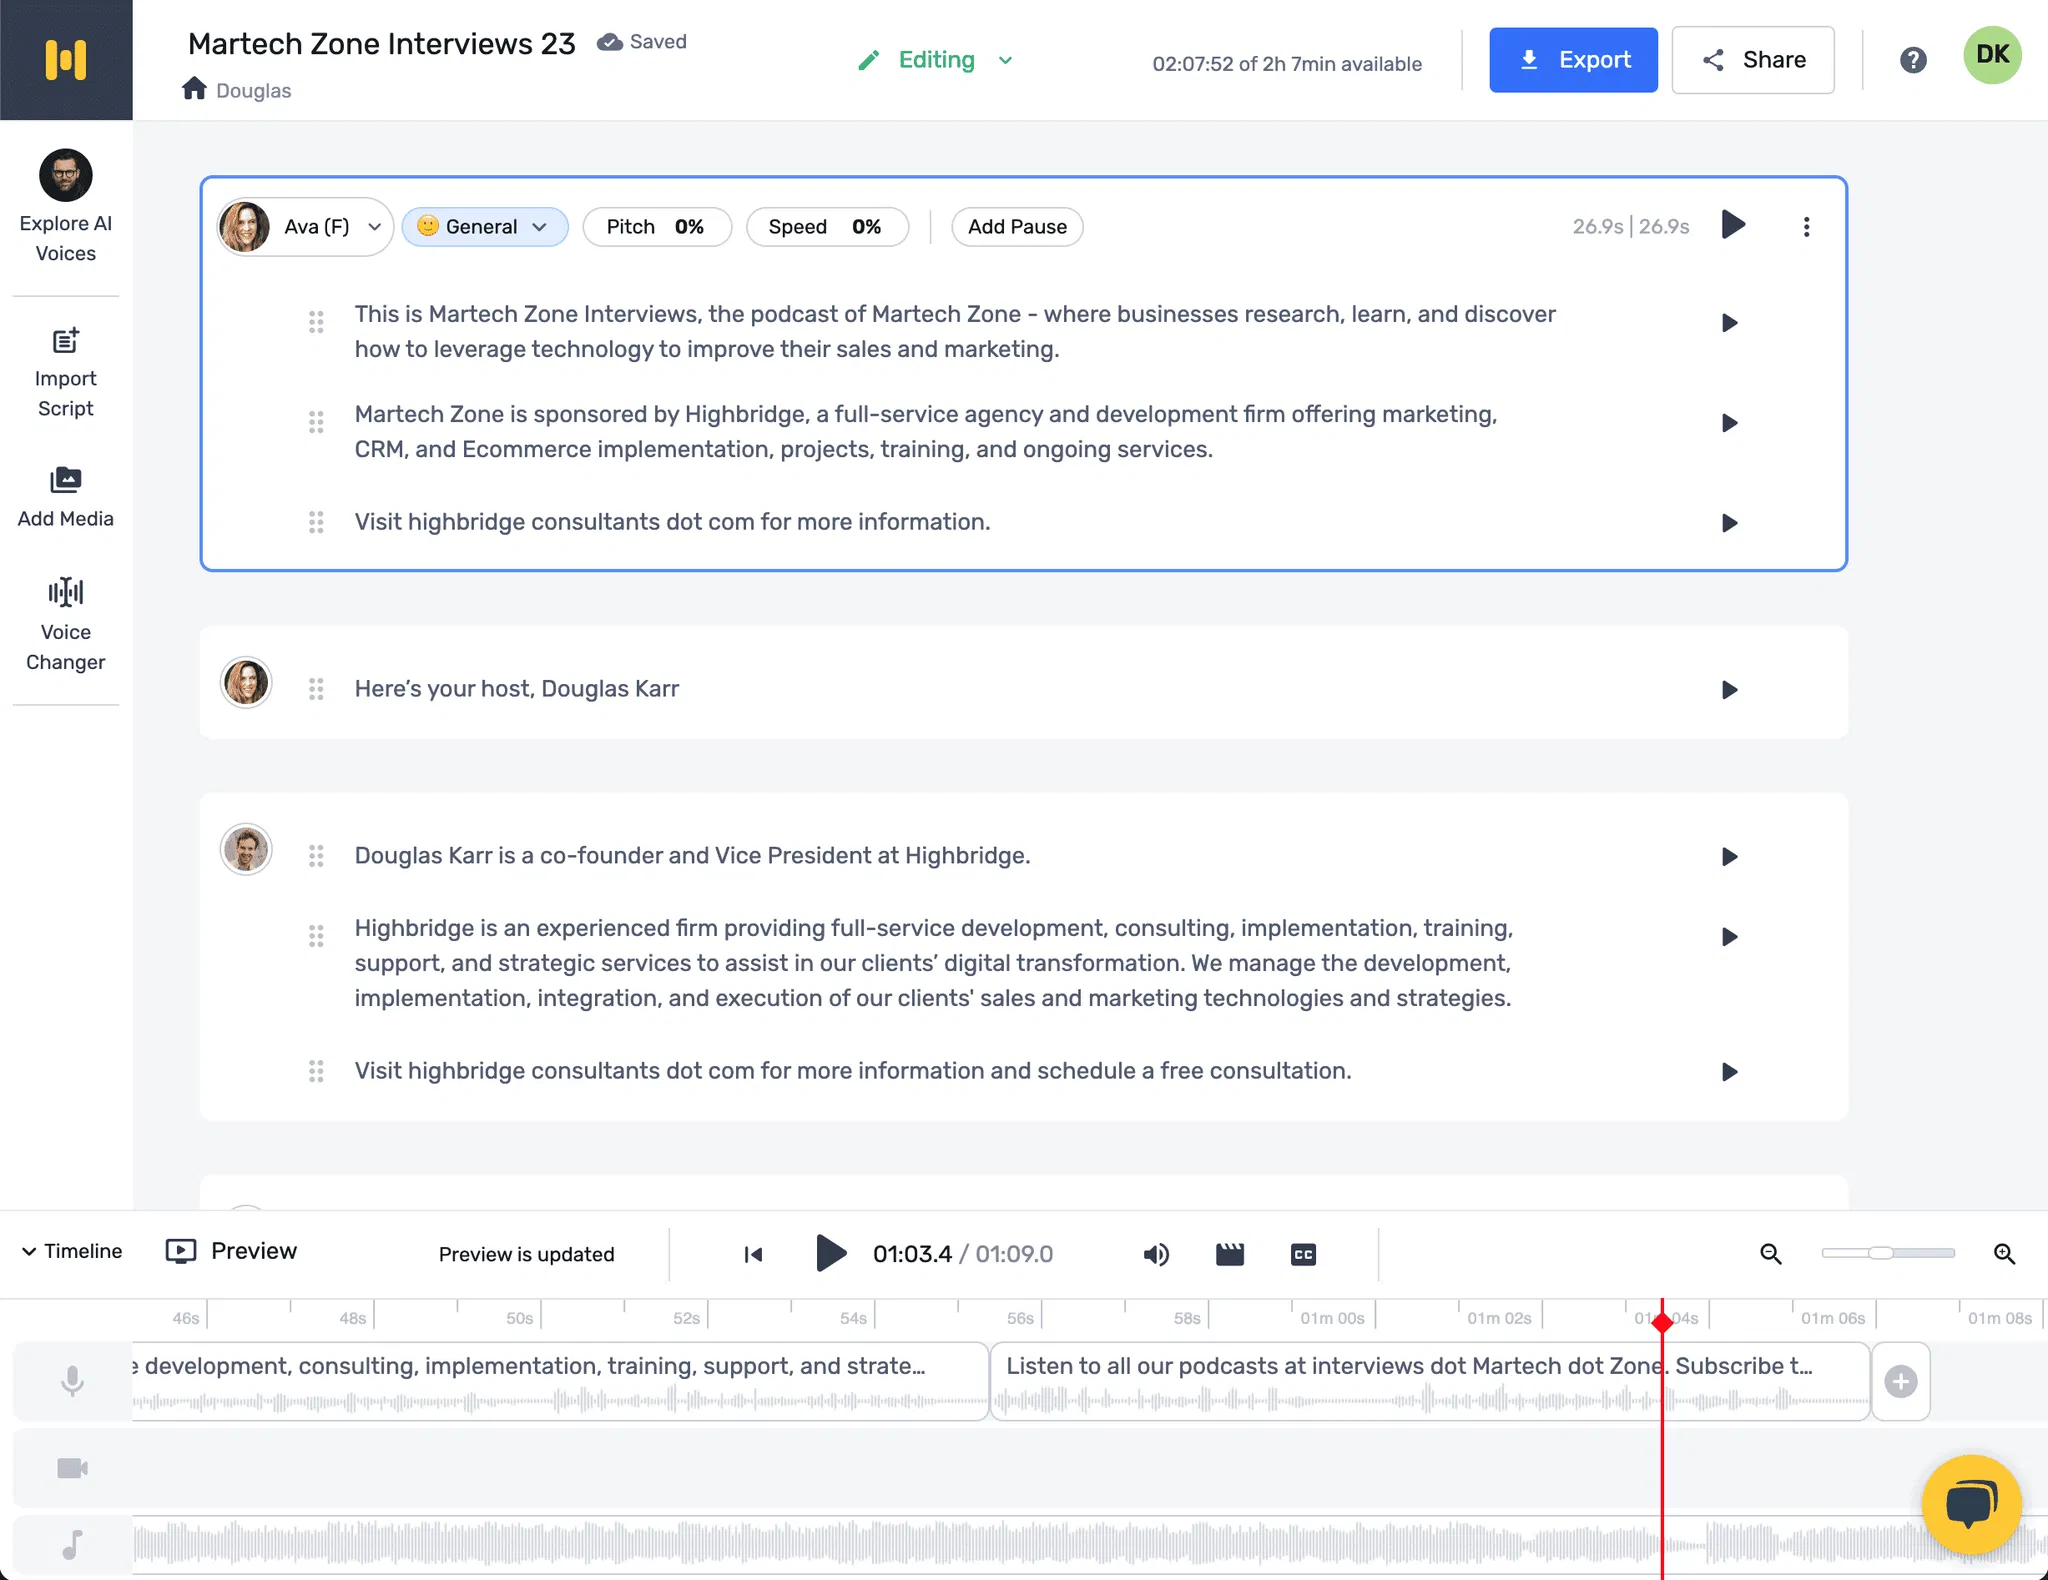This screenshot has width=2048, height=1580.
Task: Click the blue Export button
Action: click(1572, 60)
